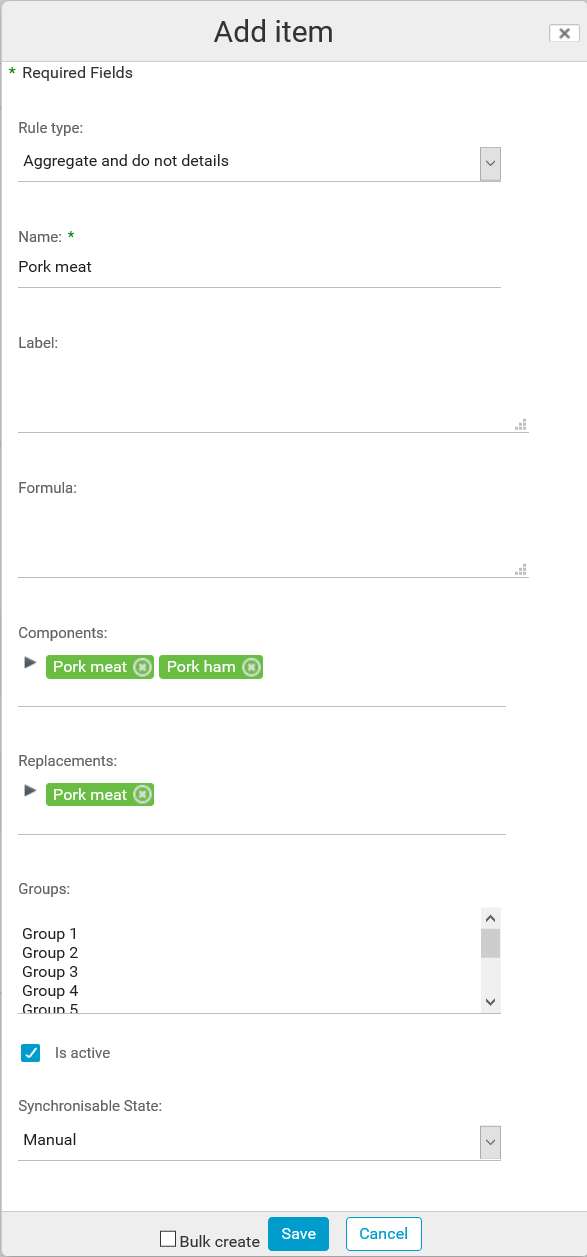Expand the Replacements disclosure triangle
The image size is (587, 1257).
29,790
